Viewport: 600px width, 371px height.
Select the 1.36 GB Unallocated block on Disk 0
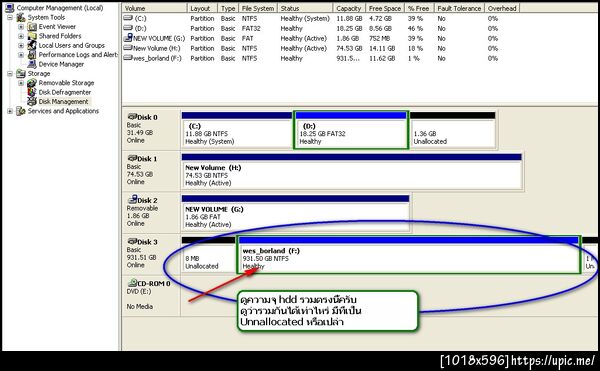453,130
